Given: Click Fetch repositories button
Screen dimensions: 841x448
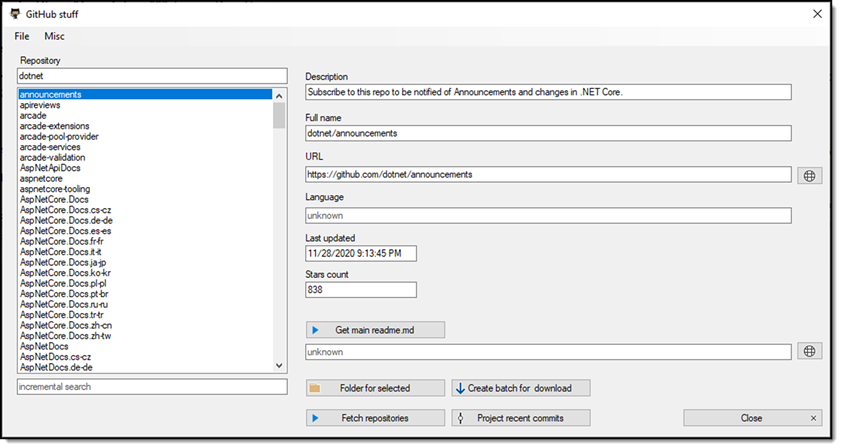Looking at the screenshot, I should (375, 418).
